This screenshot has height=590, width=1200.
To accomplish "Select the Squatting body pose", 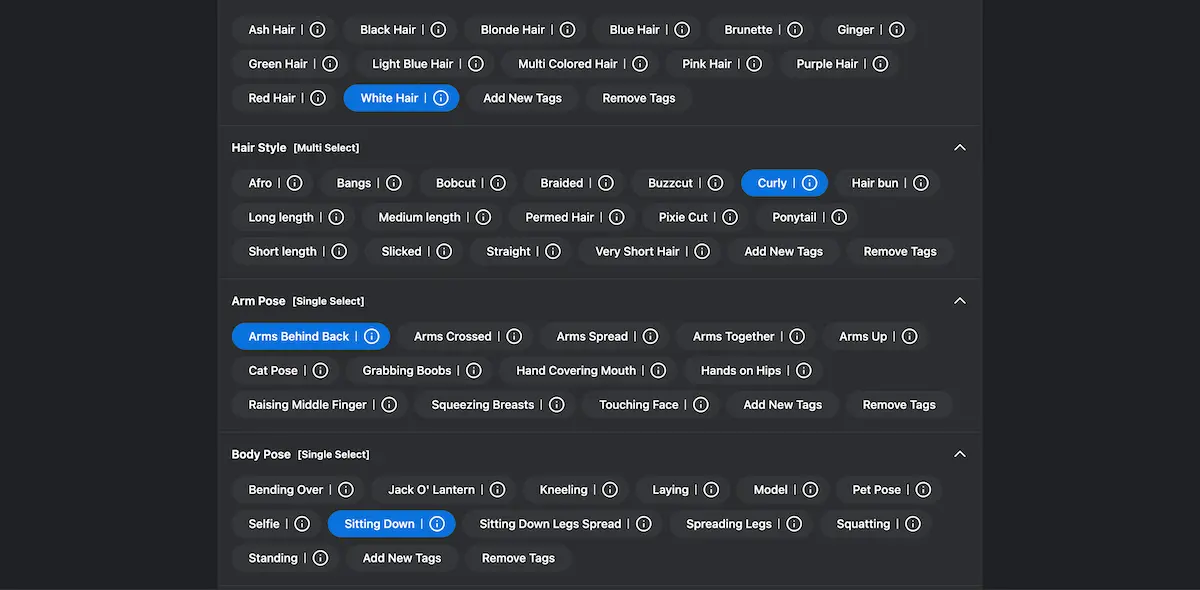I will 862,524.
